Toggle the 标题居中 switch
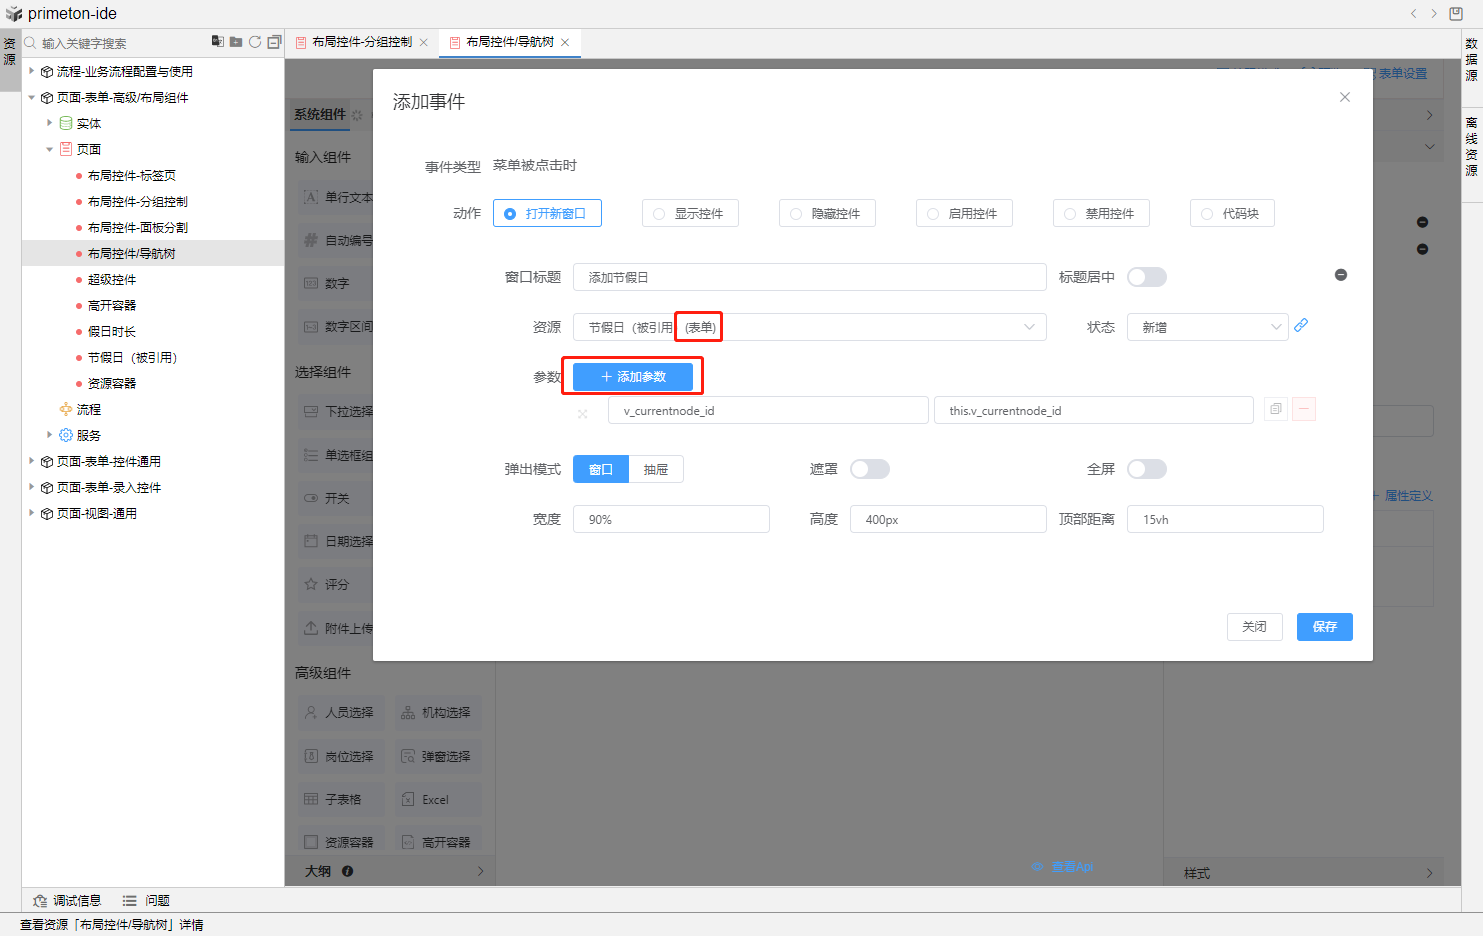The image size is (1483, 937). tap(1146, 277)
